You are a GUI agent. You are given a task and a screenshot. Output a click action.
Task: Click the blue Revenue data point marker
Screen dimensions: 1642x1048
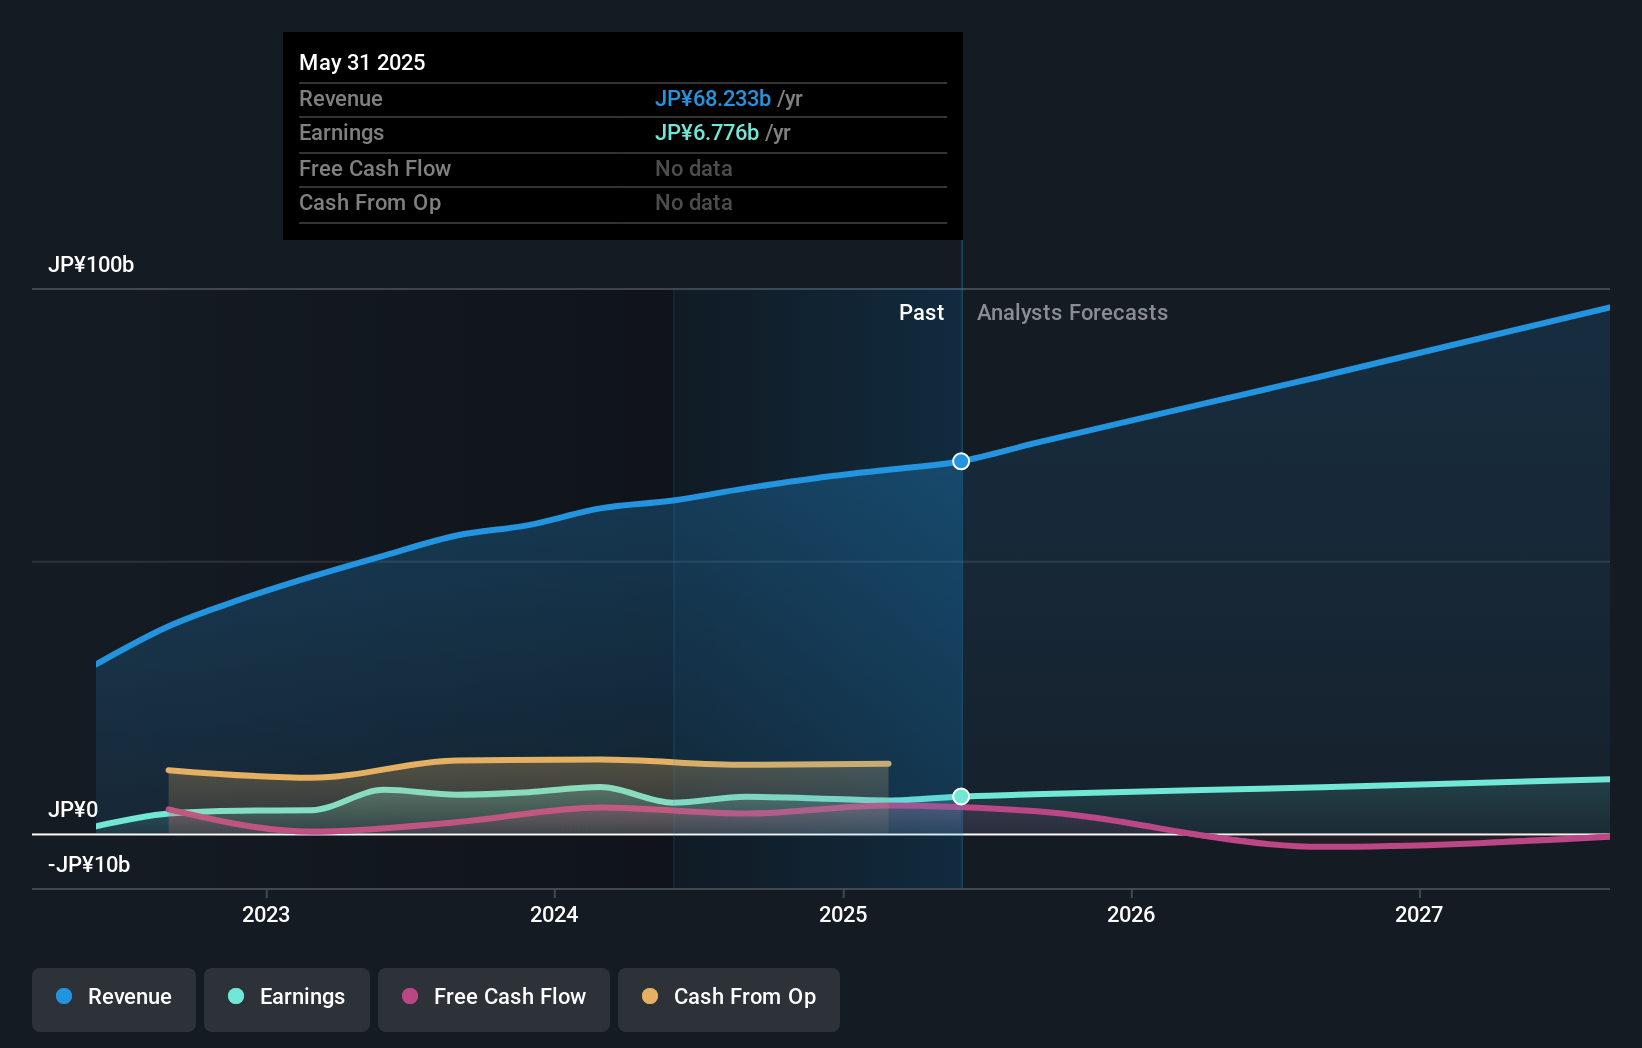961,461
